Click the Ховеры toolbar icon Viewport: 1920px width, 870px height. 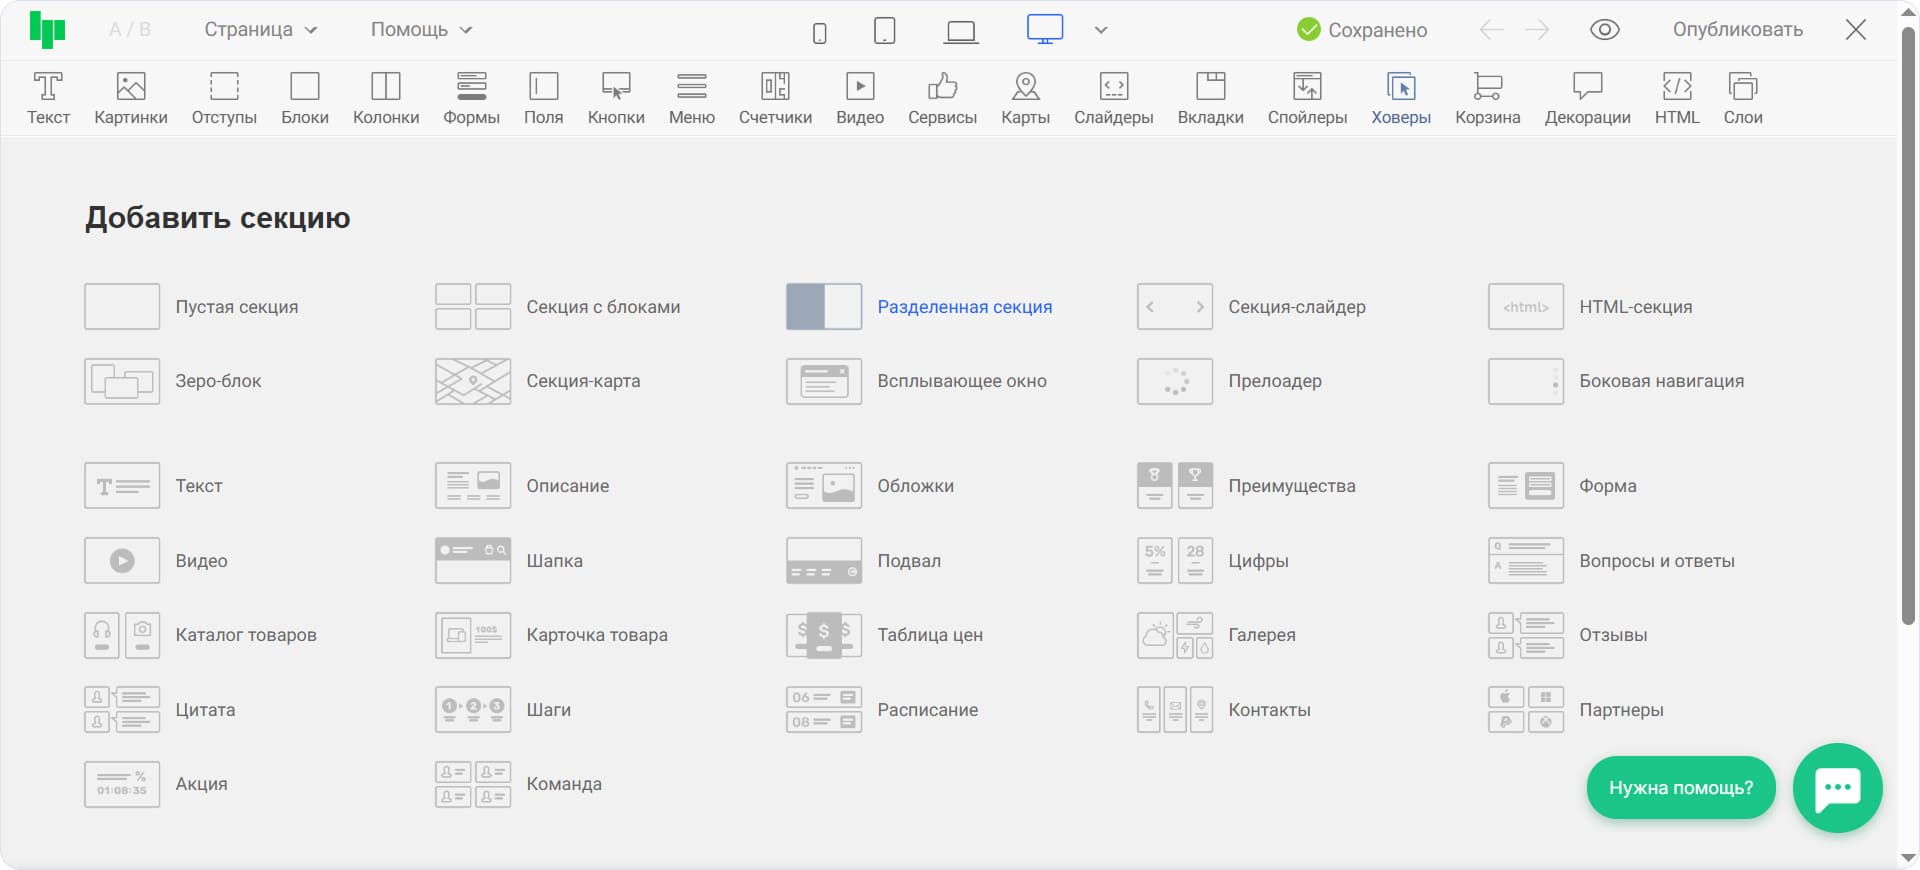tap(1400, 98)
